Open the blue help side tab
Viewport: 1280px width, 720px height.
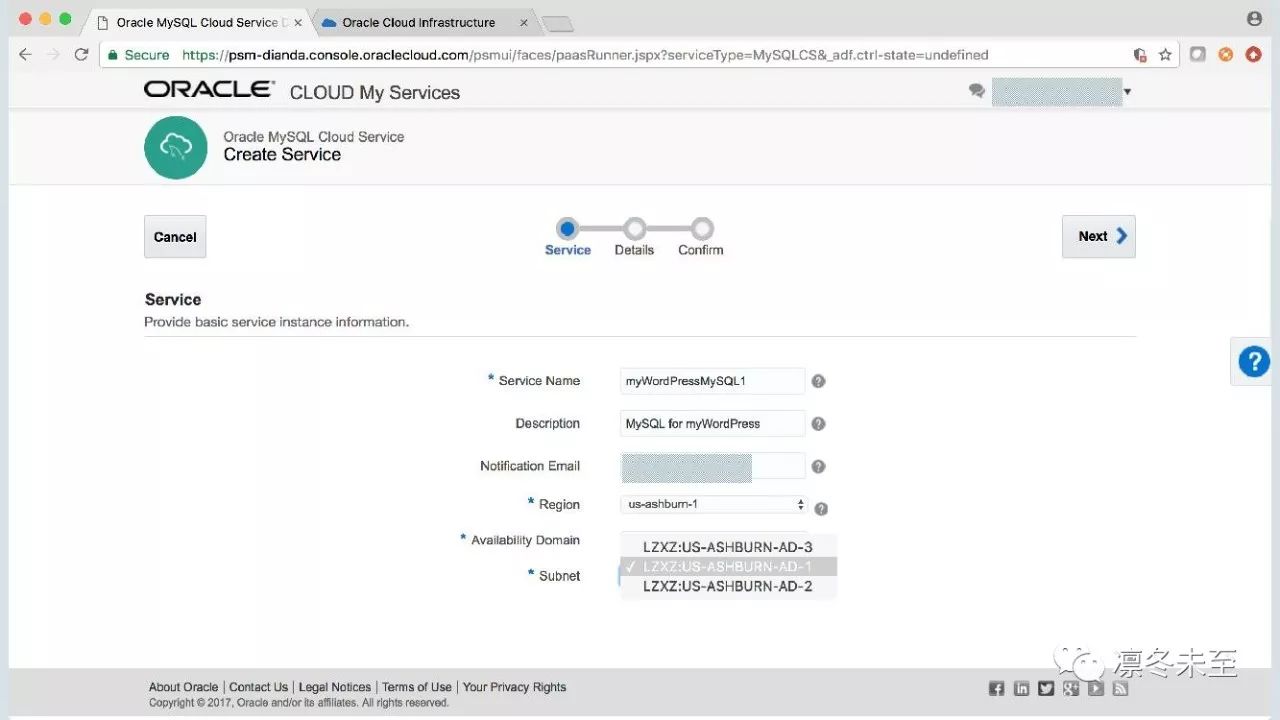click(x=1254, y=361)
